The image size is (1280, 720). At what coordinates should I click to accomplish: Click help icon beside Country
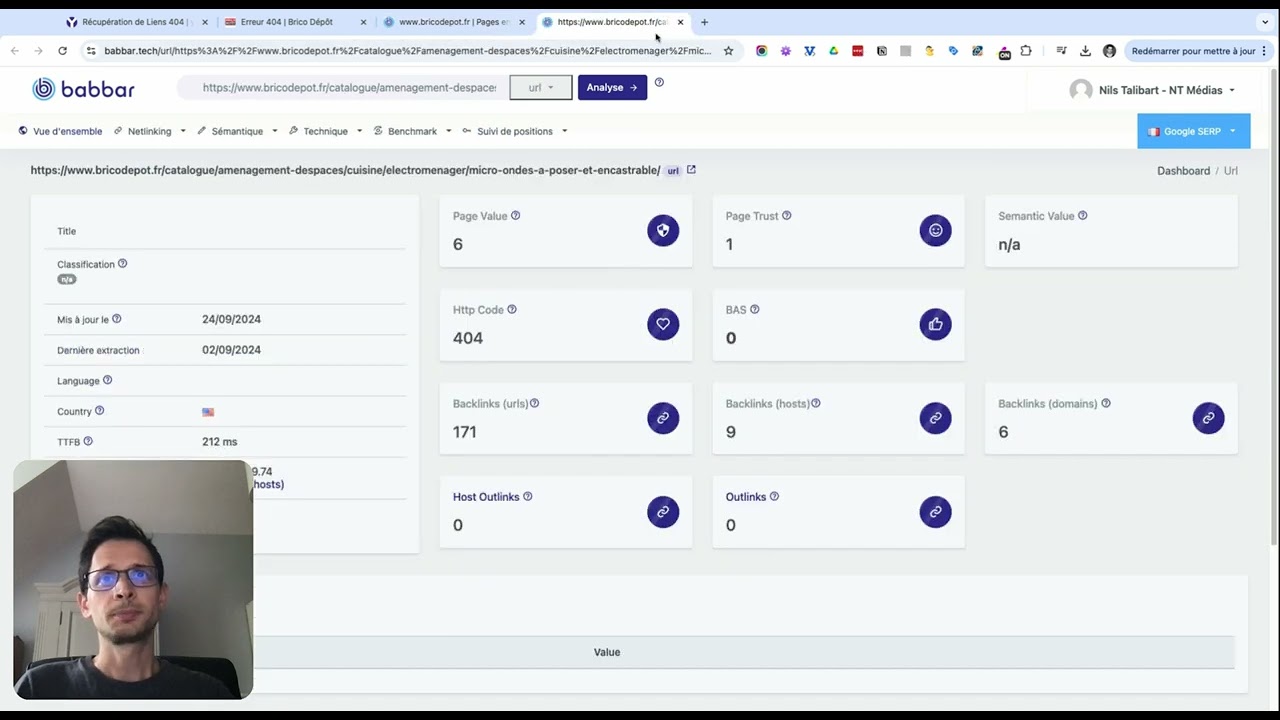point(99,411)
